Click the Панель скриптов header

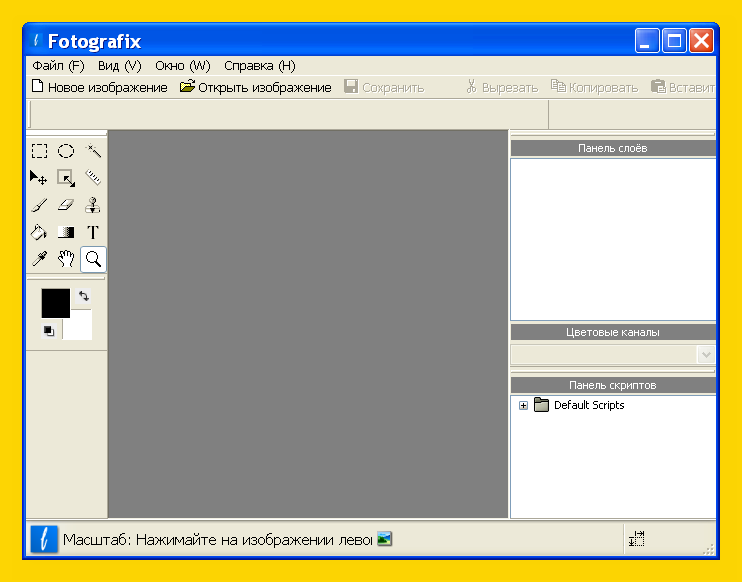tap(613, 385)
